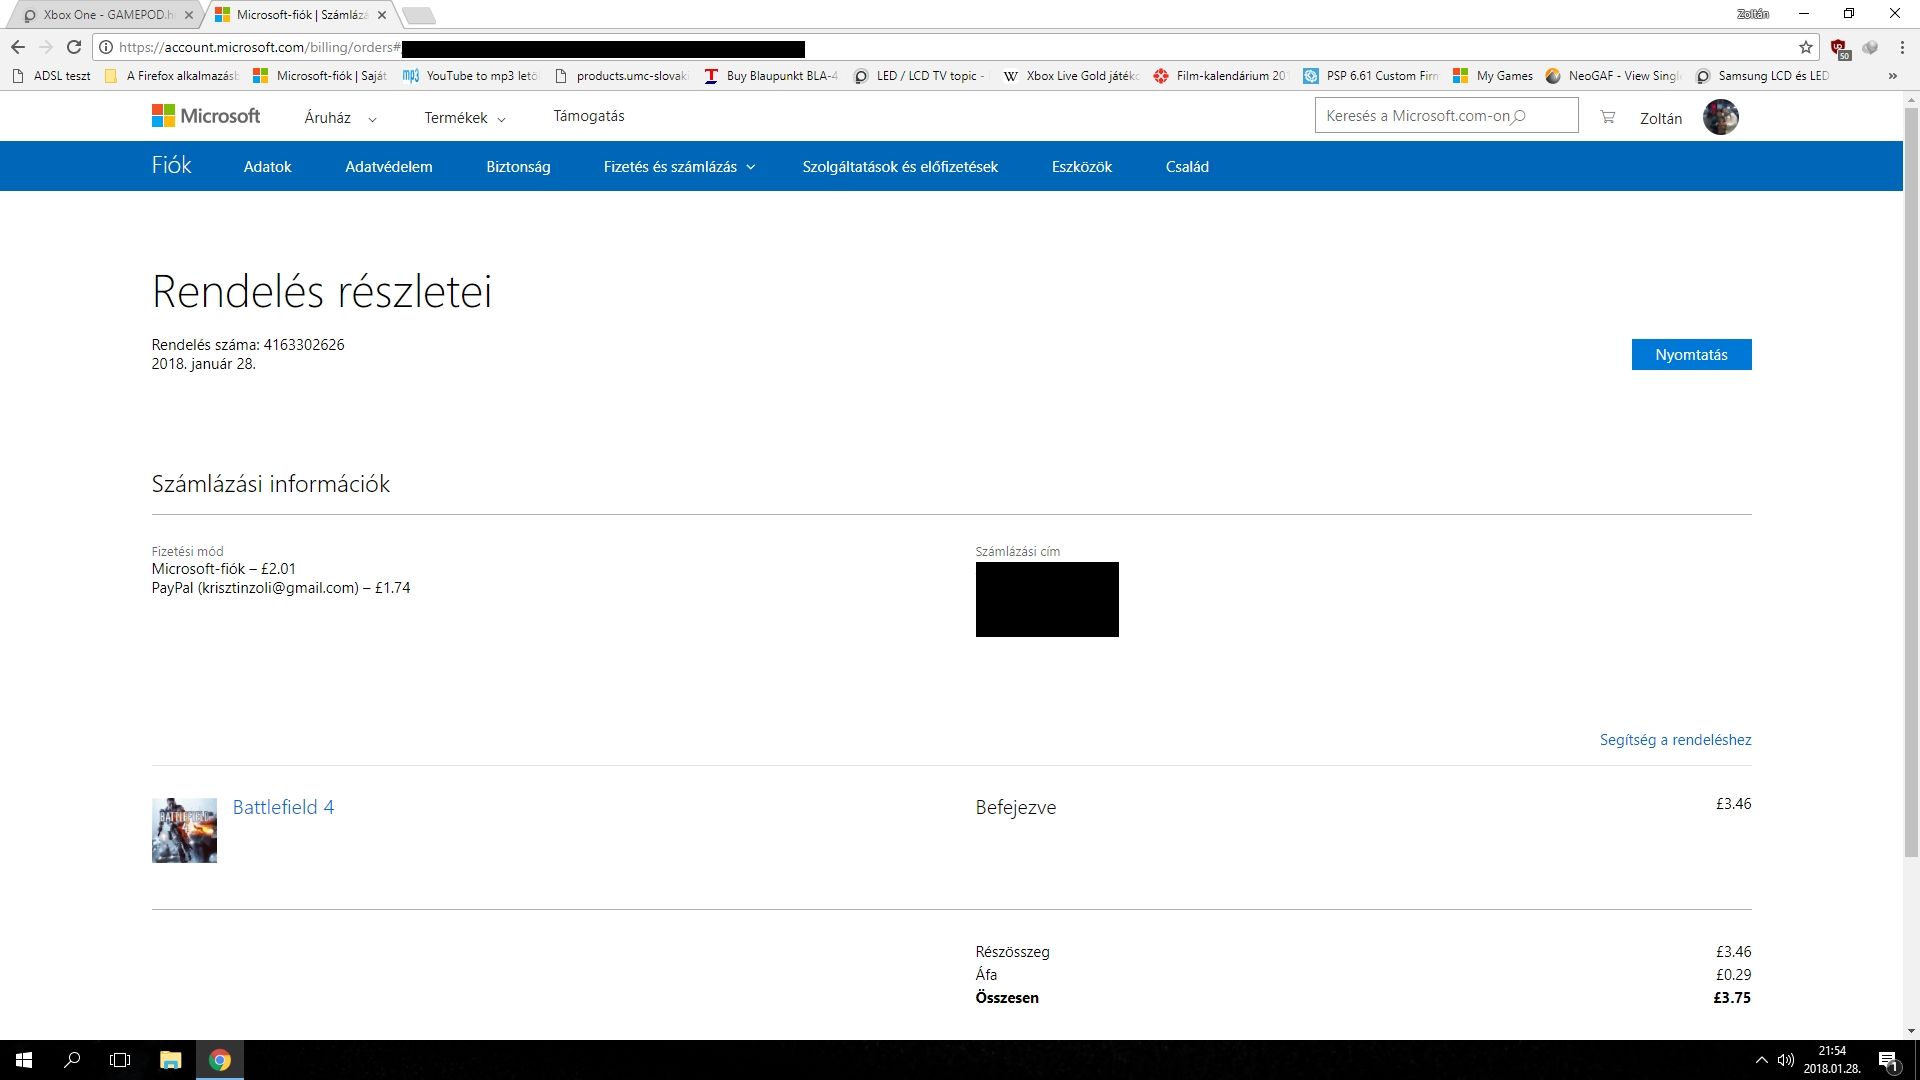The width and height of the screenshot is (1920, 1080).
Task: Expand the Áruház dropdown
Action: click(x=340, y=118)
